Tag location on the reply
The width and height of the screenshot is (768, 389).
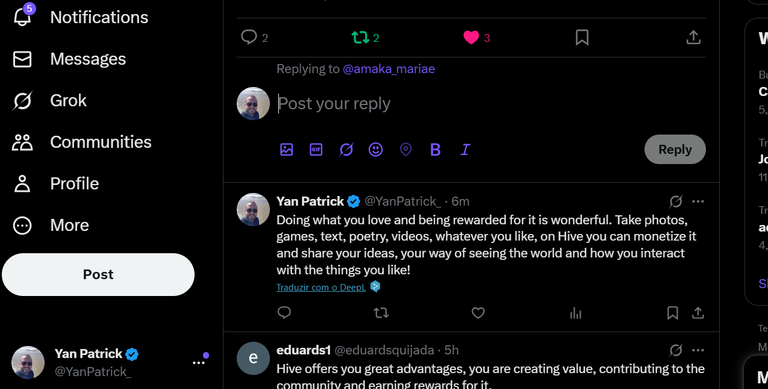click(406, 149)
